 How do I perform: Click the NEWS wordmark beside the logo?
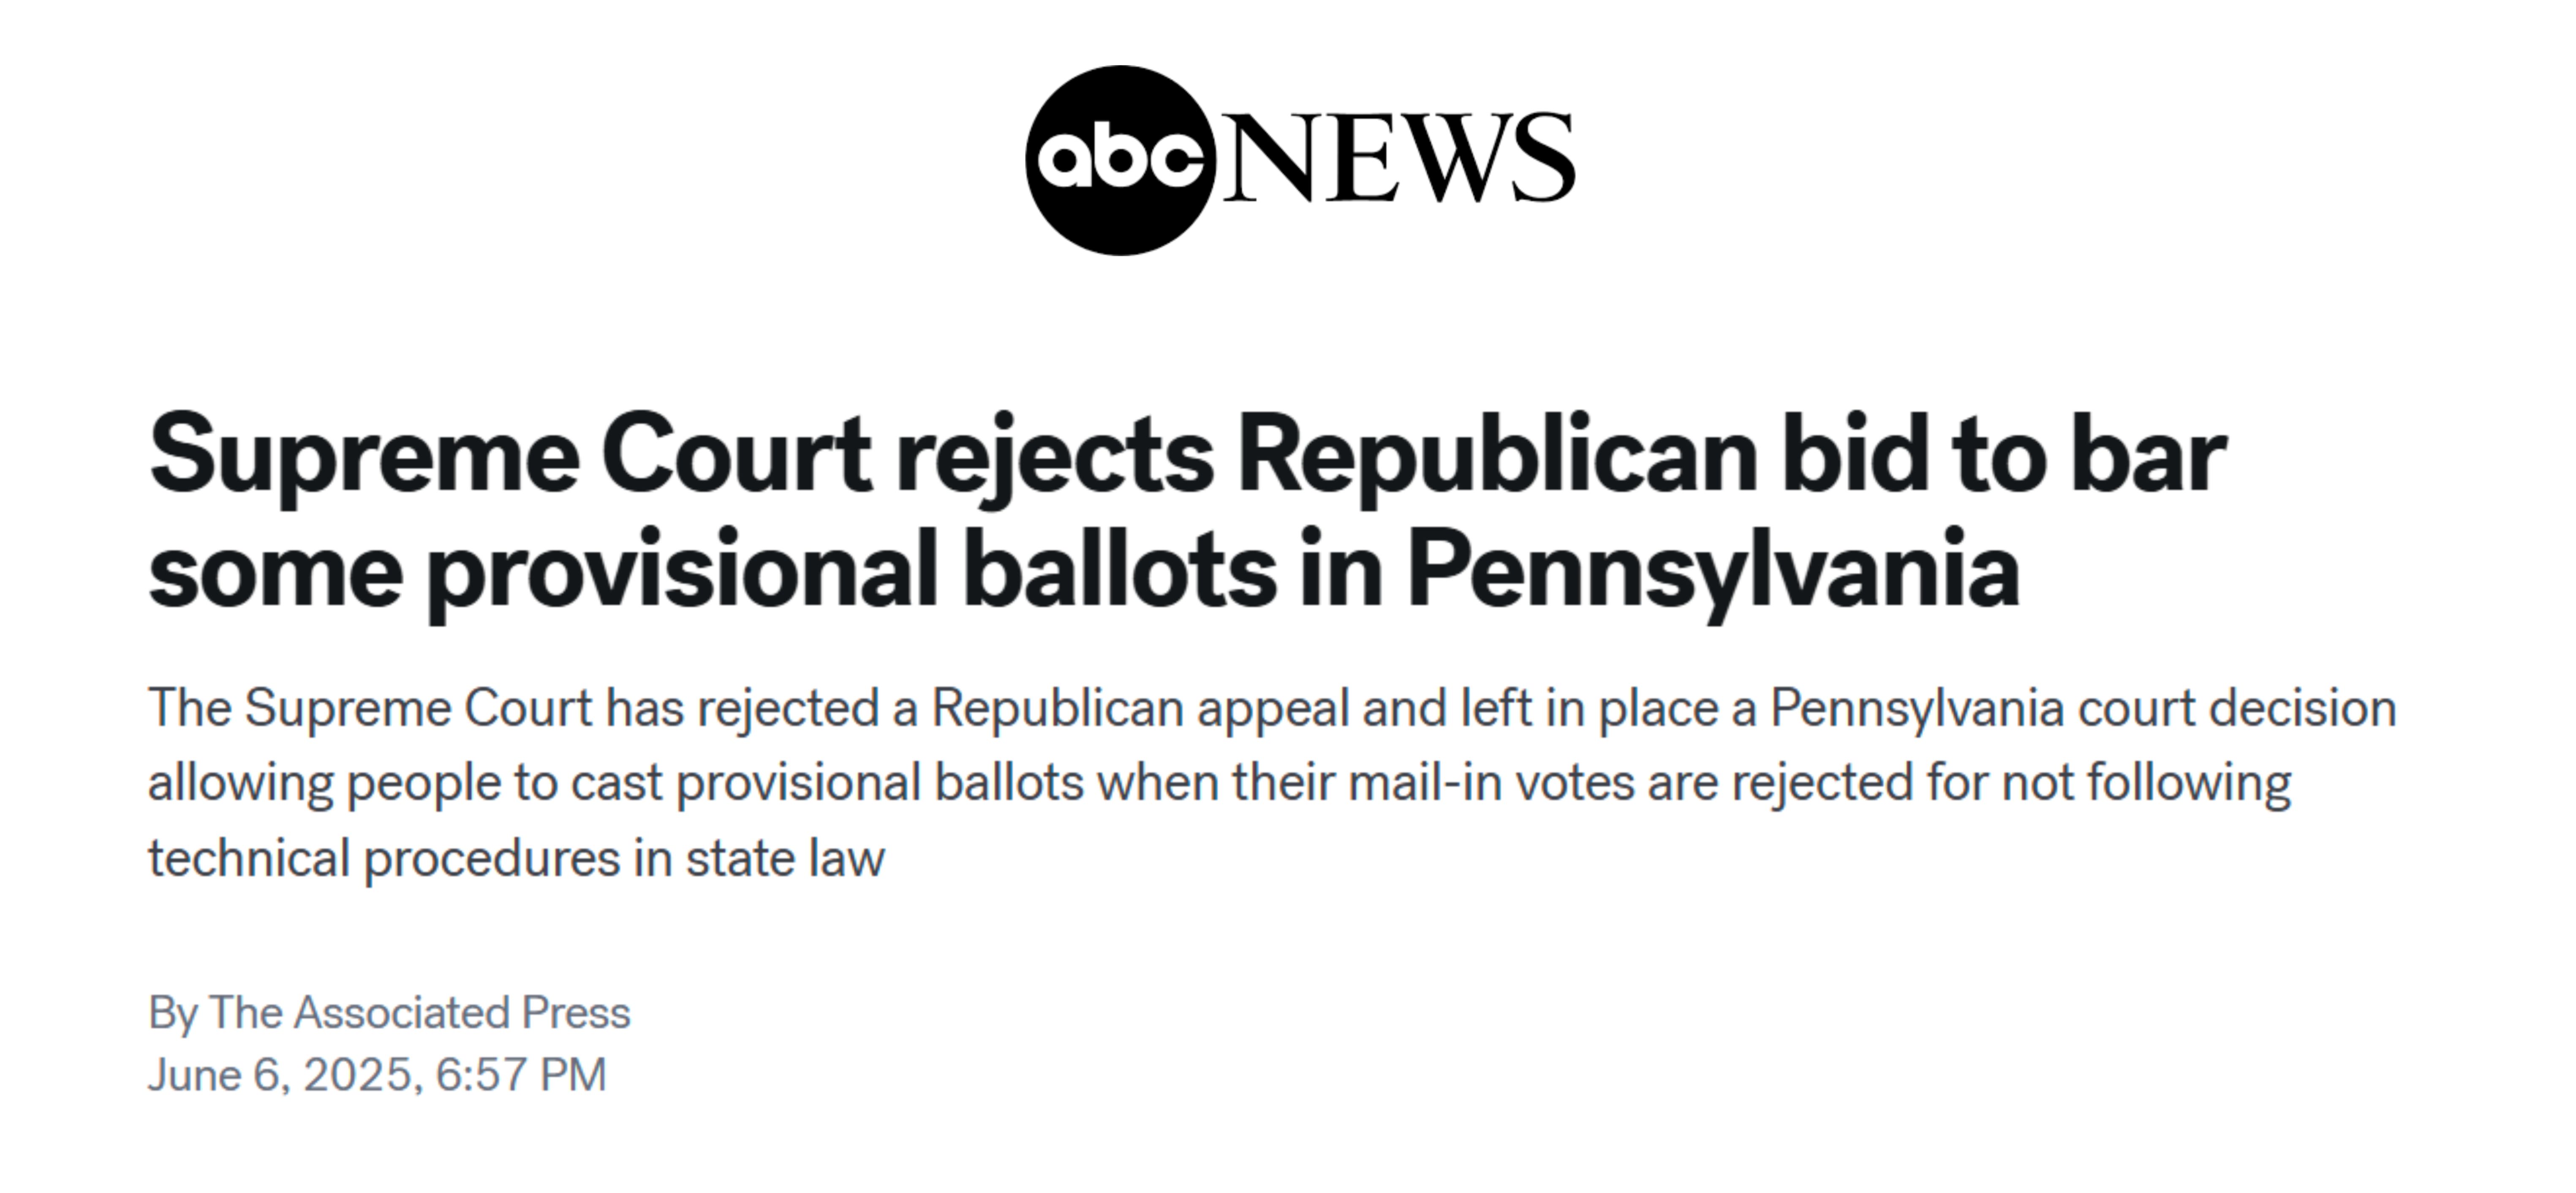[1400, 159]
